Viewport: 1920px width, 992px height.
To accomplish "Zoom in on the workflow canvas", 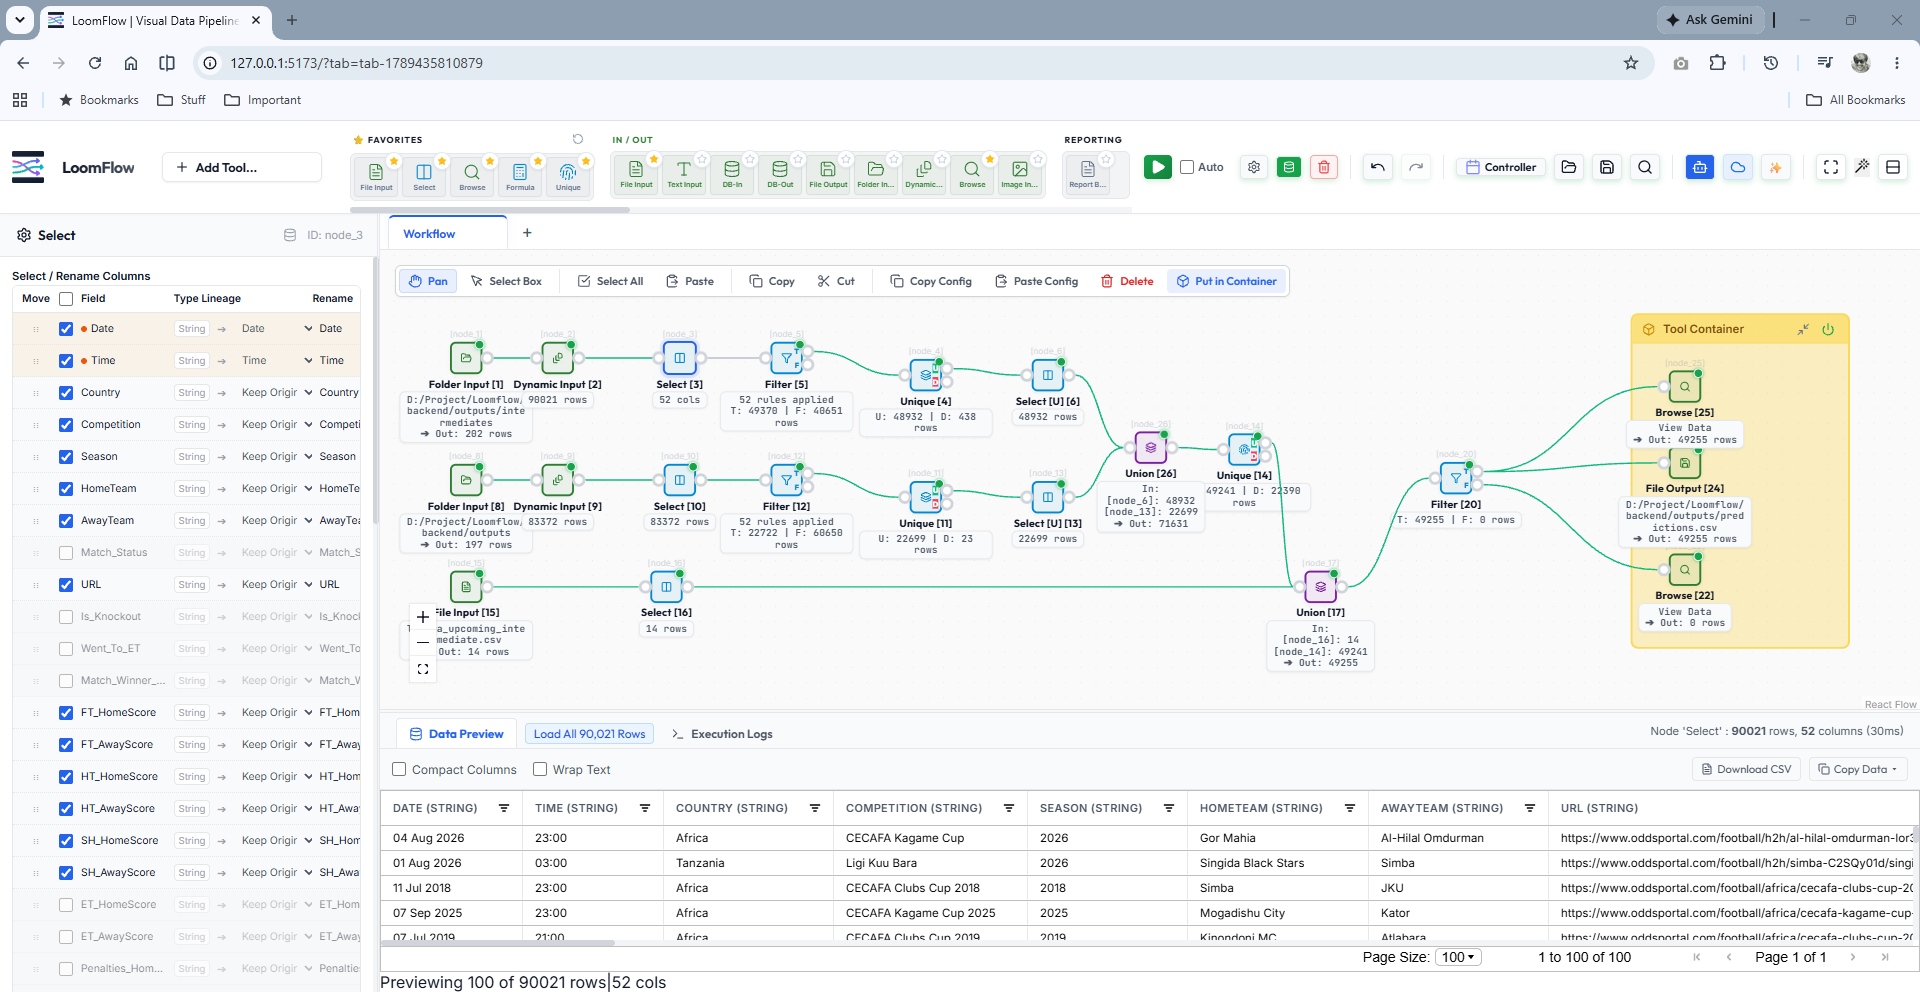I will click(423, 617).
